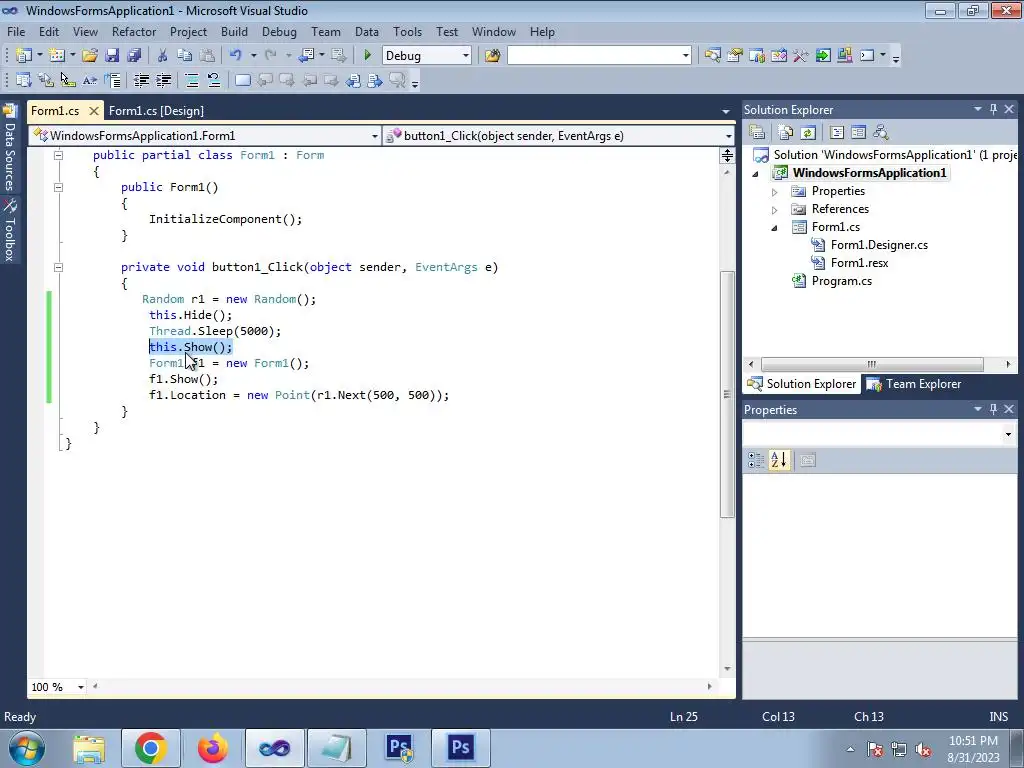Click the Open File folder icon
Screen dimensions: 1024x768
click(90, 56)
